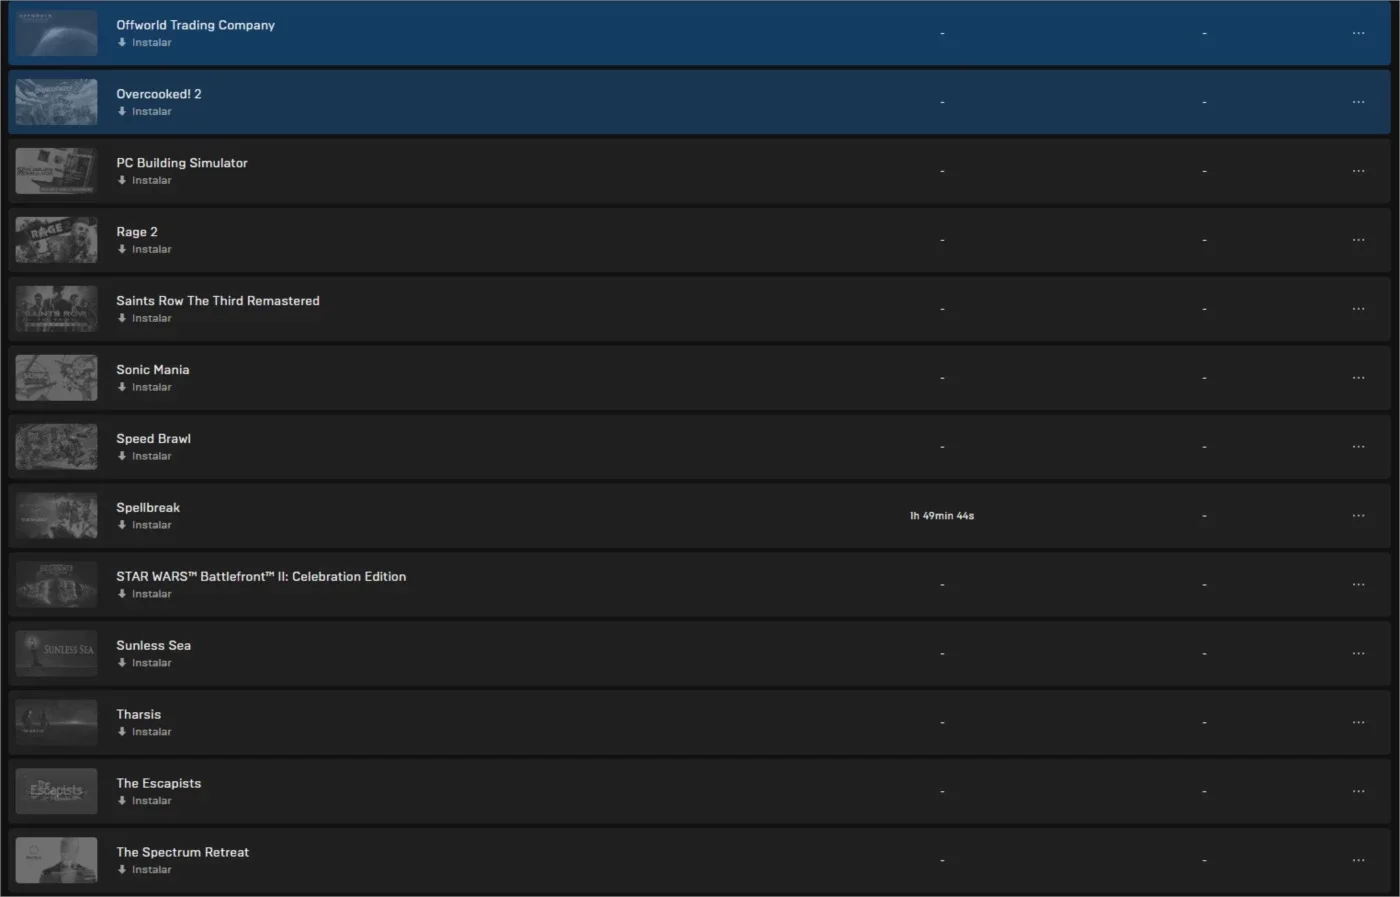Viewport: 1400px width, 897px height.
Task: Click the Rage 2 cover thumbnail
Action: 57,240
